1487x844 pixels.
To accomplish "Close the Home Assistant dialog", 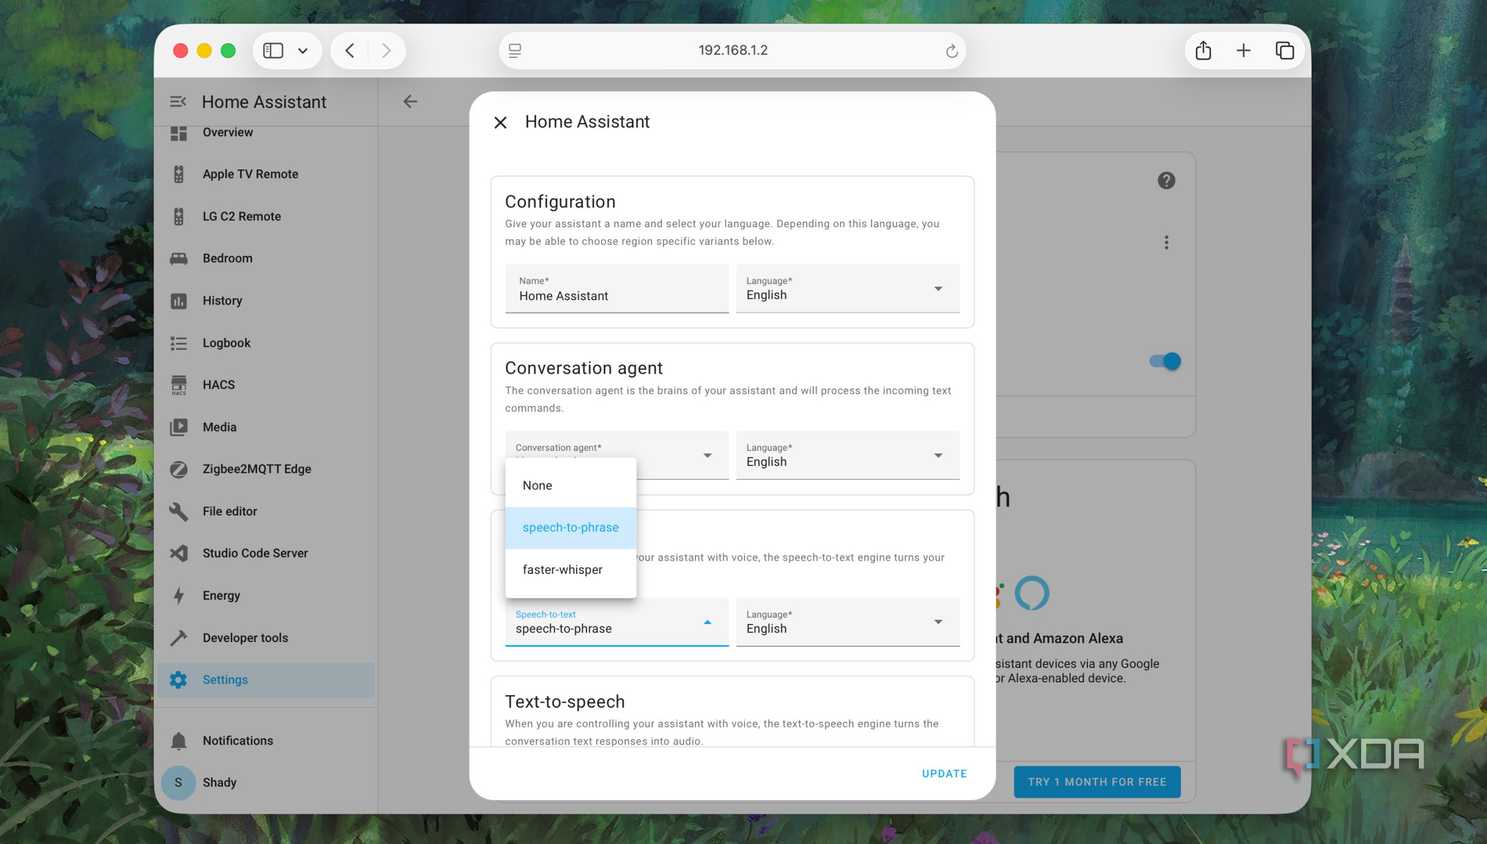I will pos(500,122).
